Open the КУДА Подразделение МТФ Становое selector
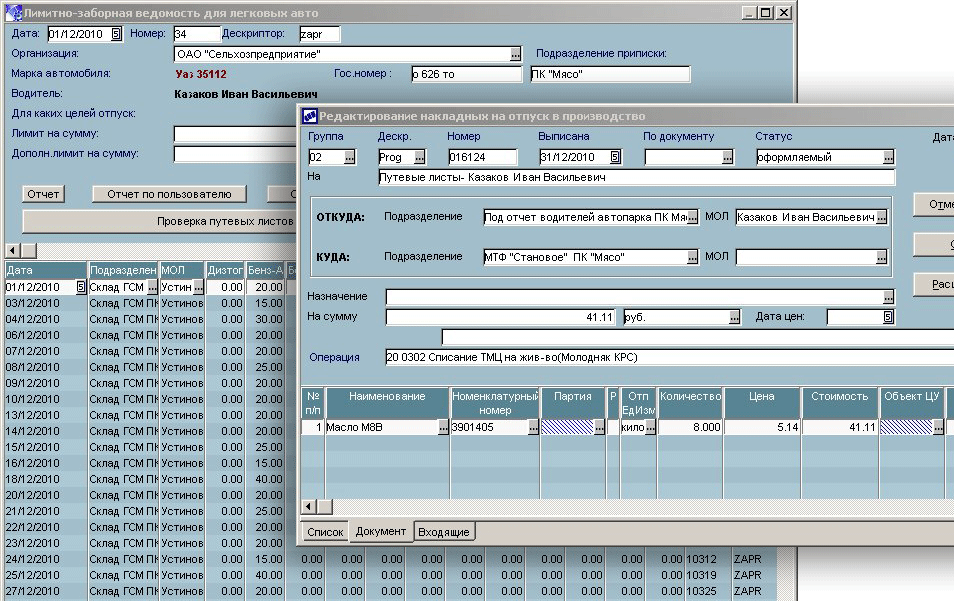This screenshot has width=954, height=601. 692,257
